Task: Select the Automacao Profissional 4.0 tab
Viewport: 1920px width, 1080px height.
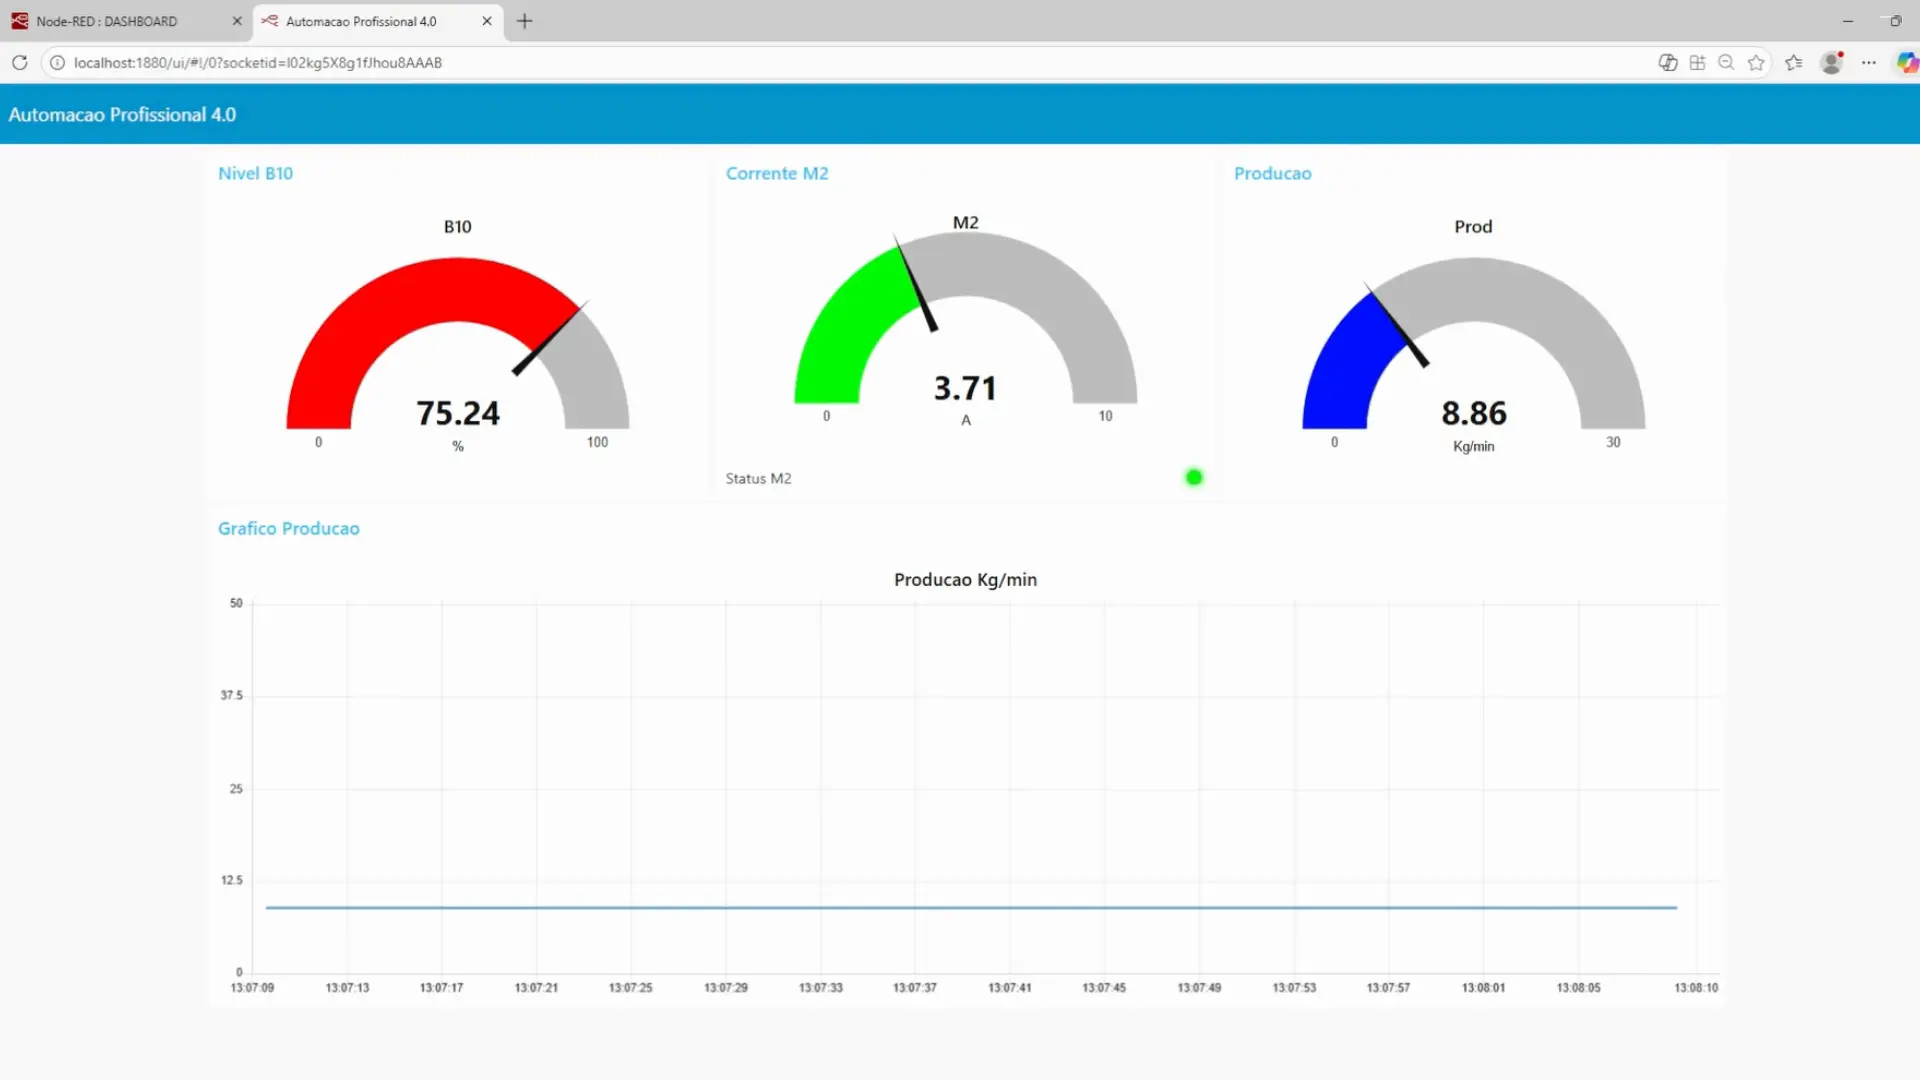Action: pyautogui.click(x=361, y=21)
